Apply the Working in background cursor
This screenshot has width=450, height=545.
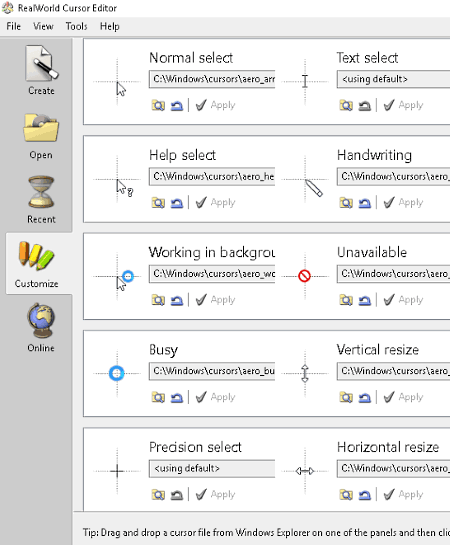215,300
